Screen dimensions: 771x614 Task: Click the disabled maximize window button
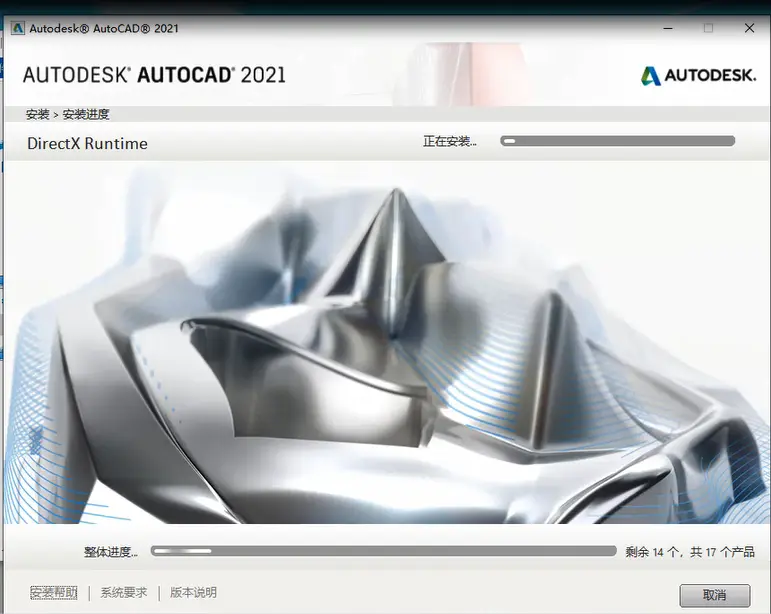pyautogui.click(x=709, y=28)
